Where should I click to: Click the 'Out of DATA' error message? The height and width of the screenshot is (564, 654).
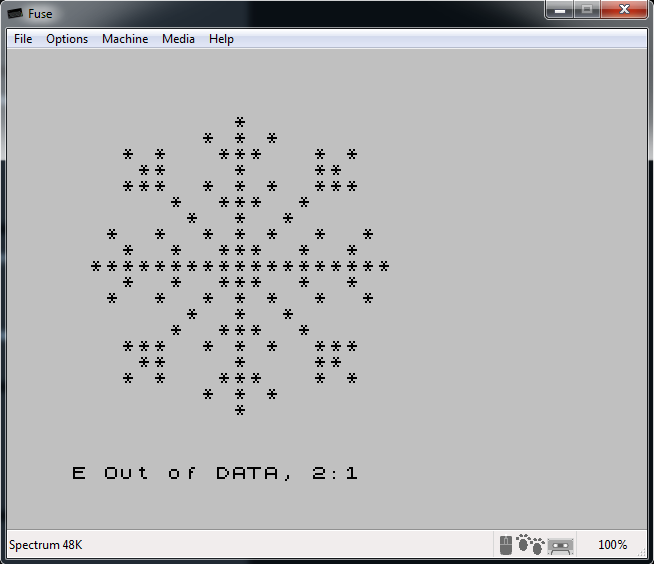point(215,473)
